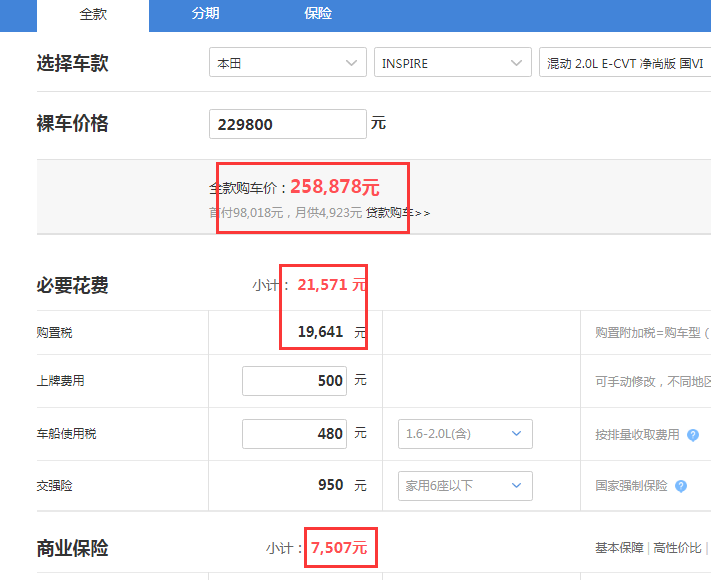
Task: Click the 上牌费用 input showing 500
Action: 294,381
